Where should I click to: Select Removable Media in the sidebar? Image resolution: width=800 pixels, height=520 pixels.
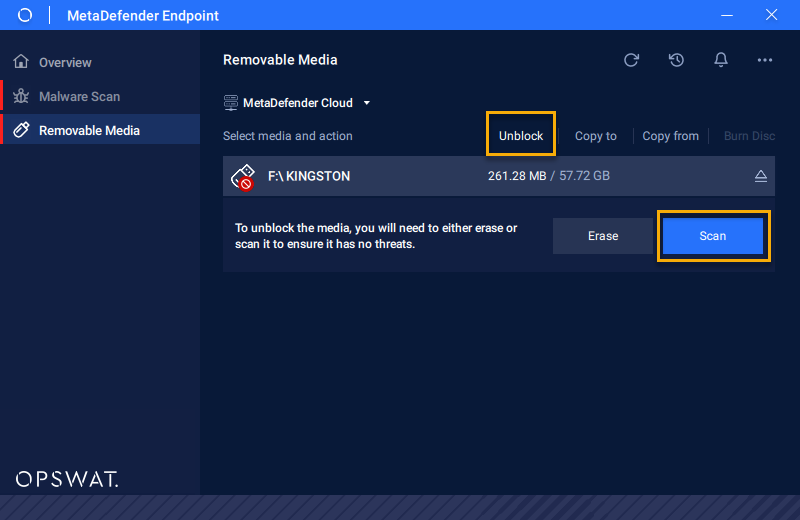click(x=101, y=130)
